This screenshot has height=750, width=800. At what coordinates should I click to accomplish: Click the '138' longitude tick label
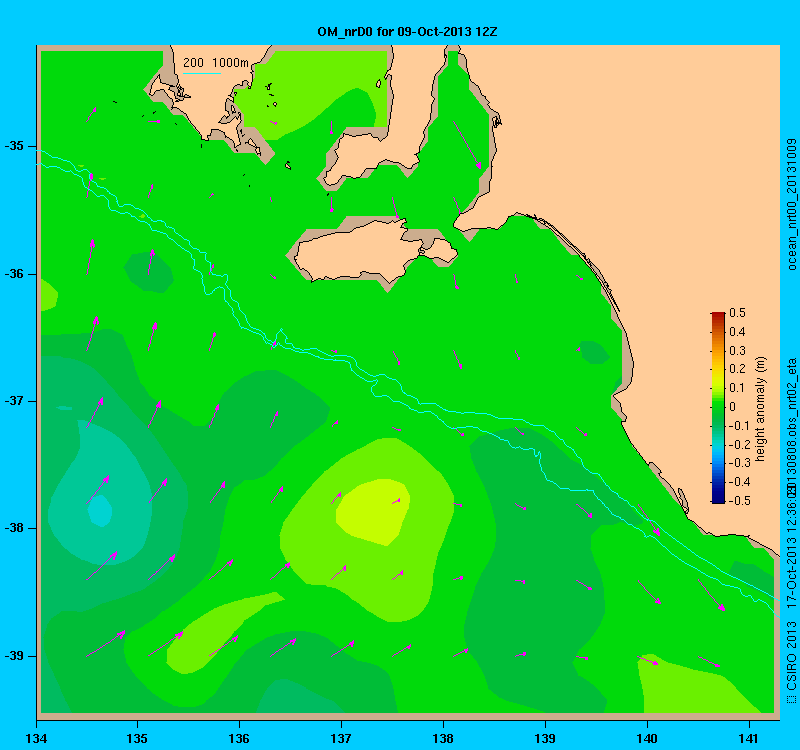443,739
